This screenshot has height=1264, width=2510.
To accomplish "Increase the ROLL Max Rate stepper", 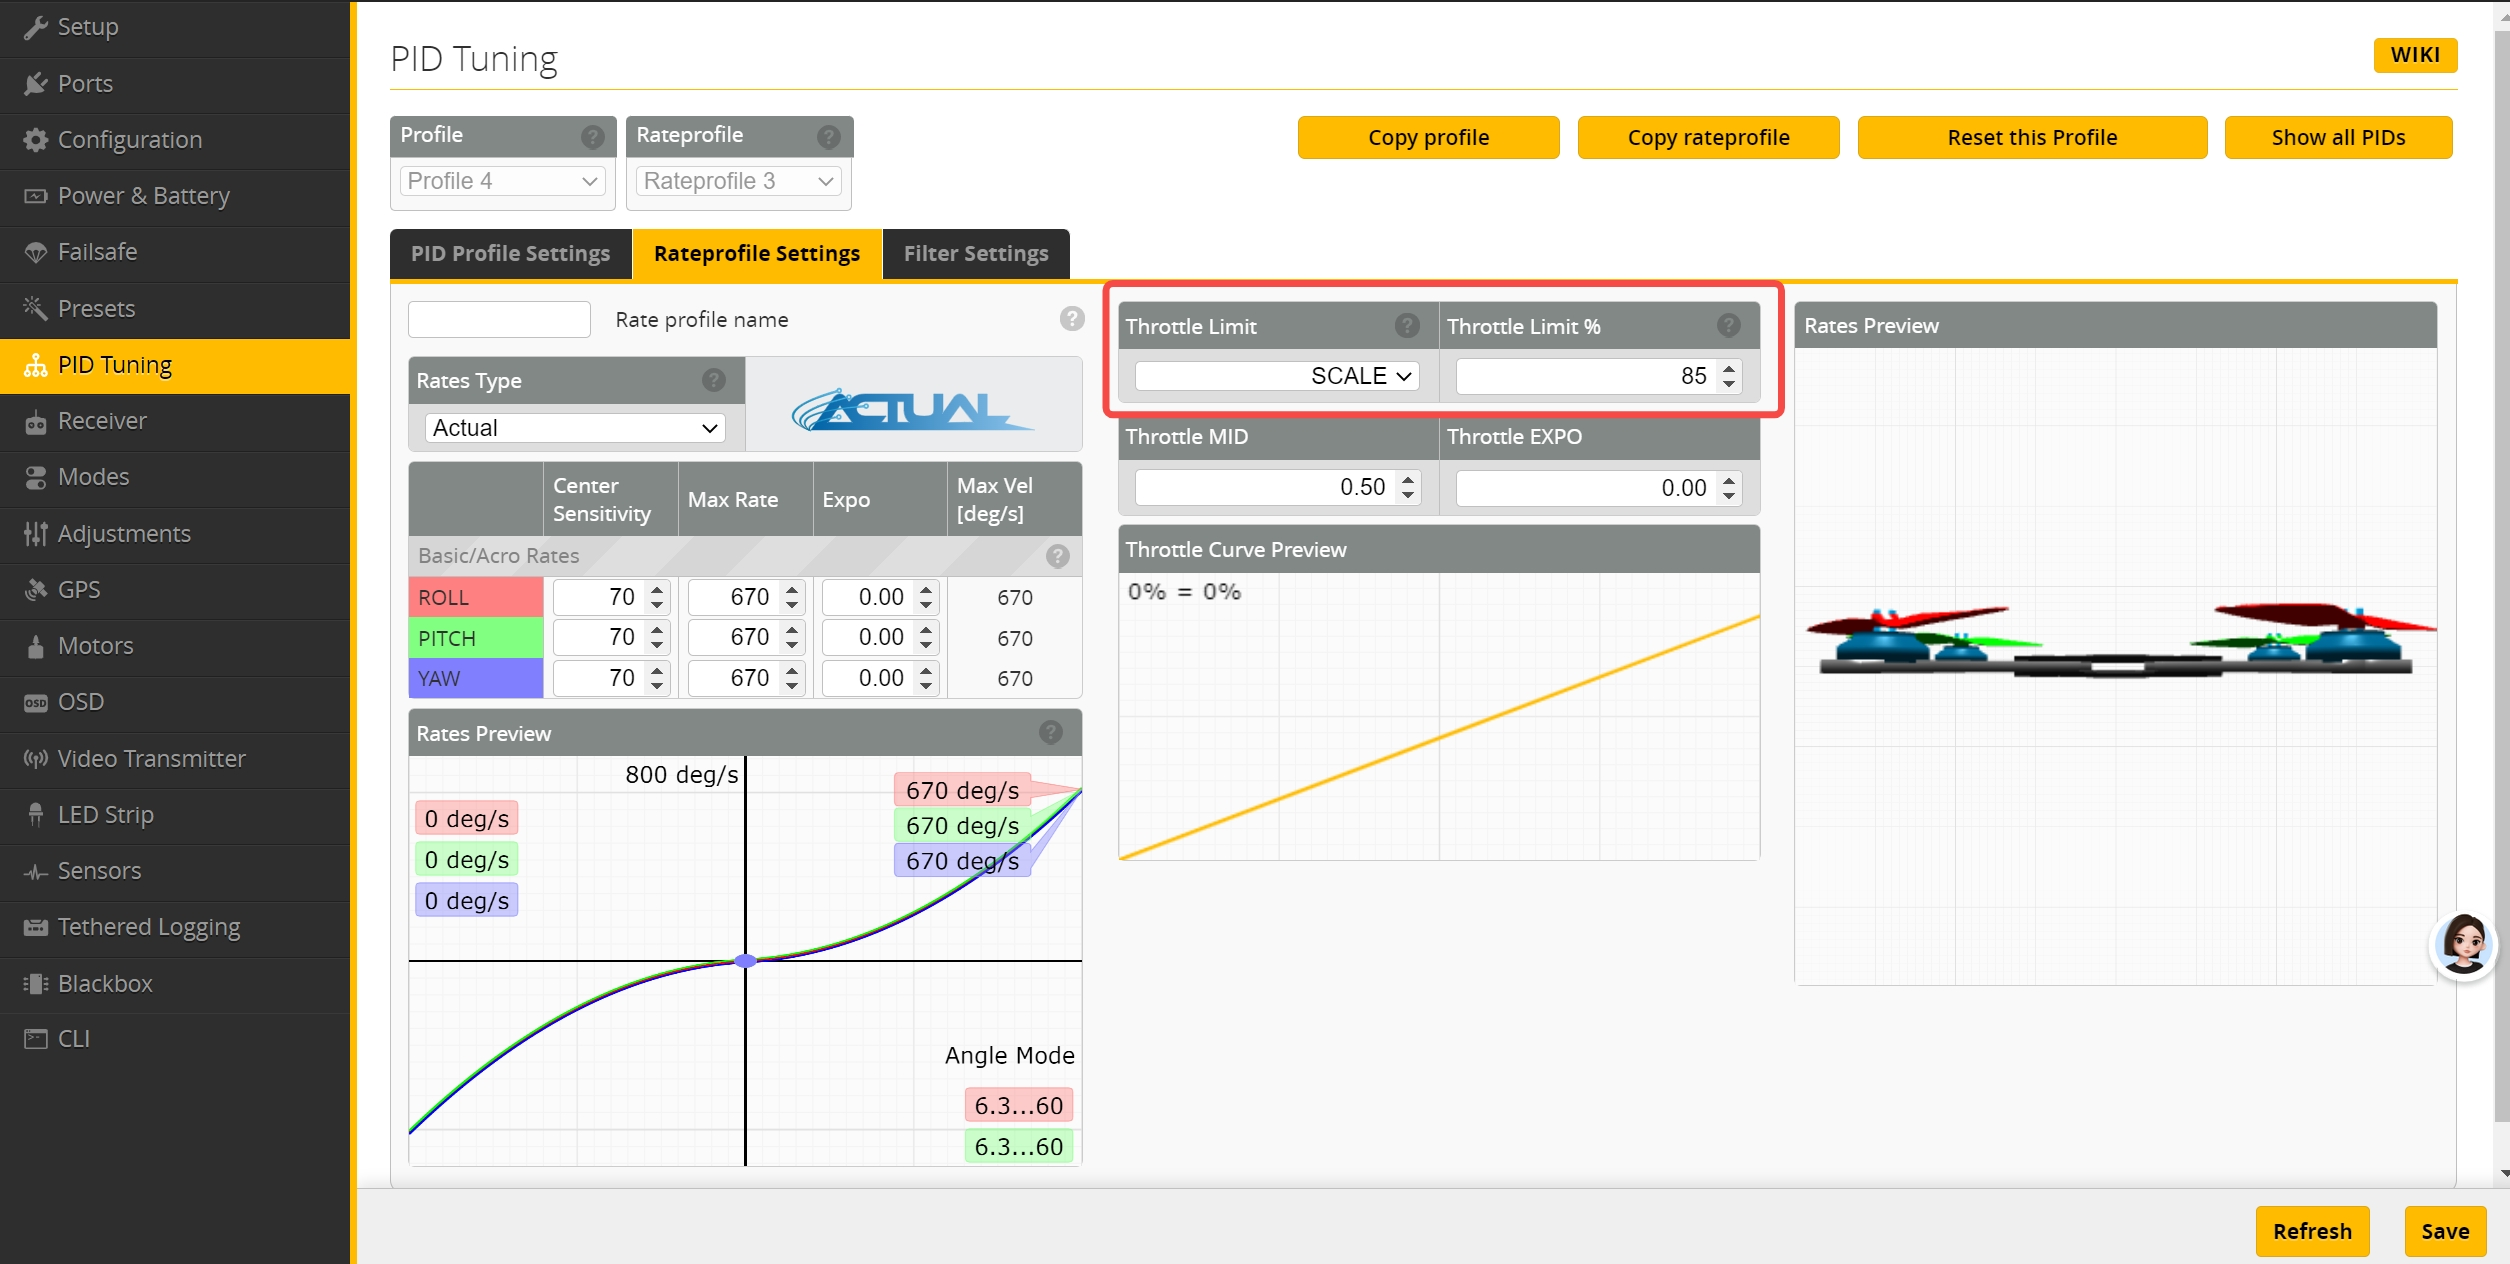I will pos(792,590).
